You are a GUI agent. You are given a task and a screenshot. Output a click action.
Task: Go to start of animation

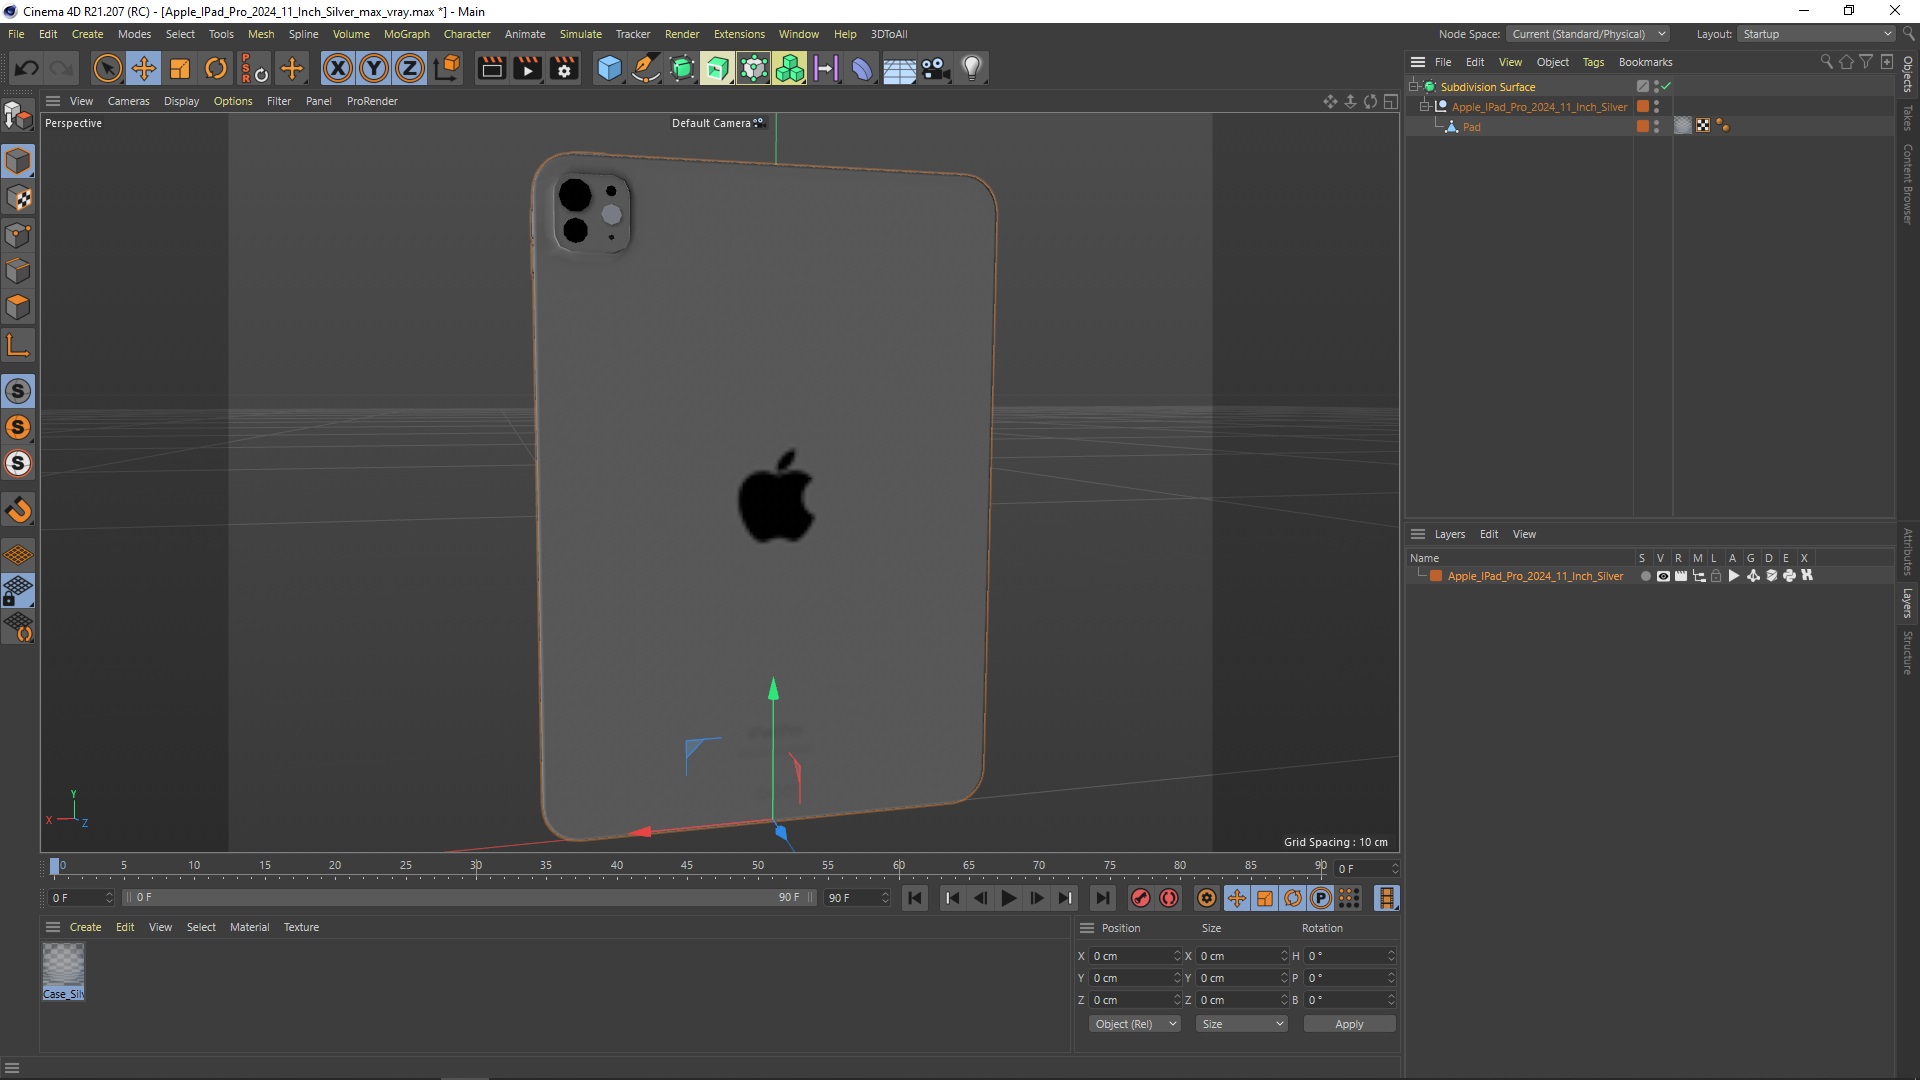(914, 898)
